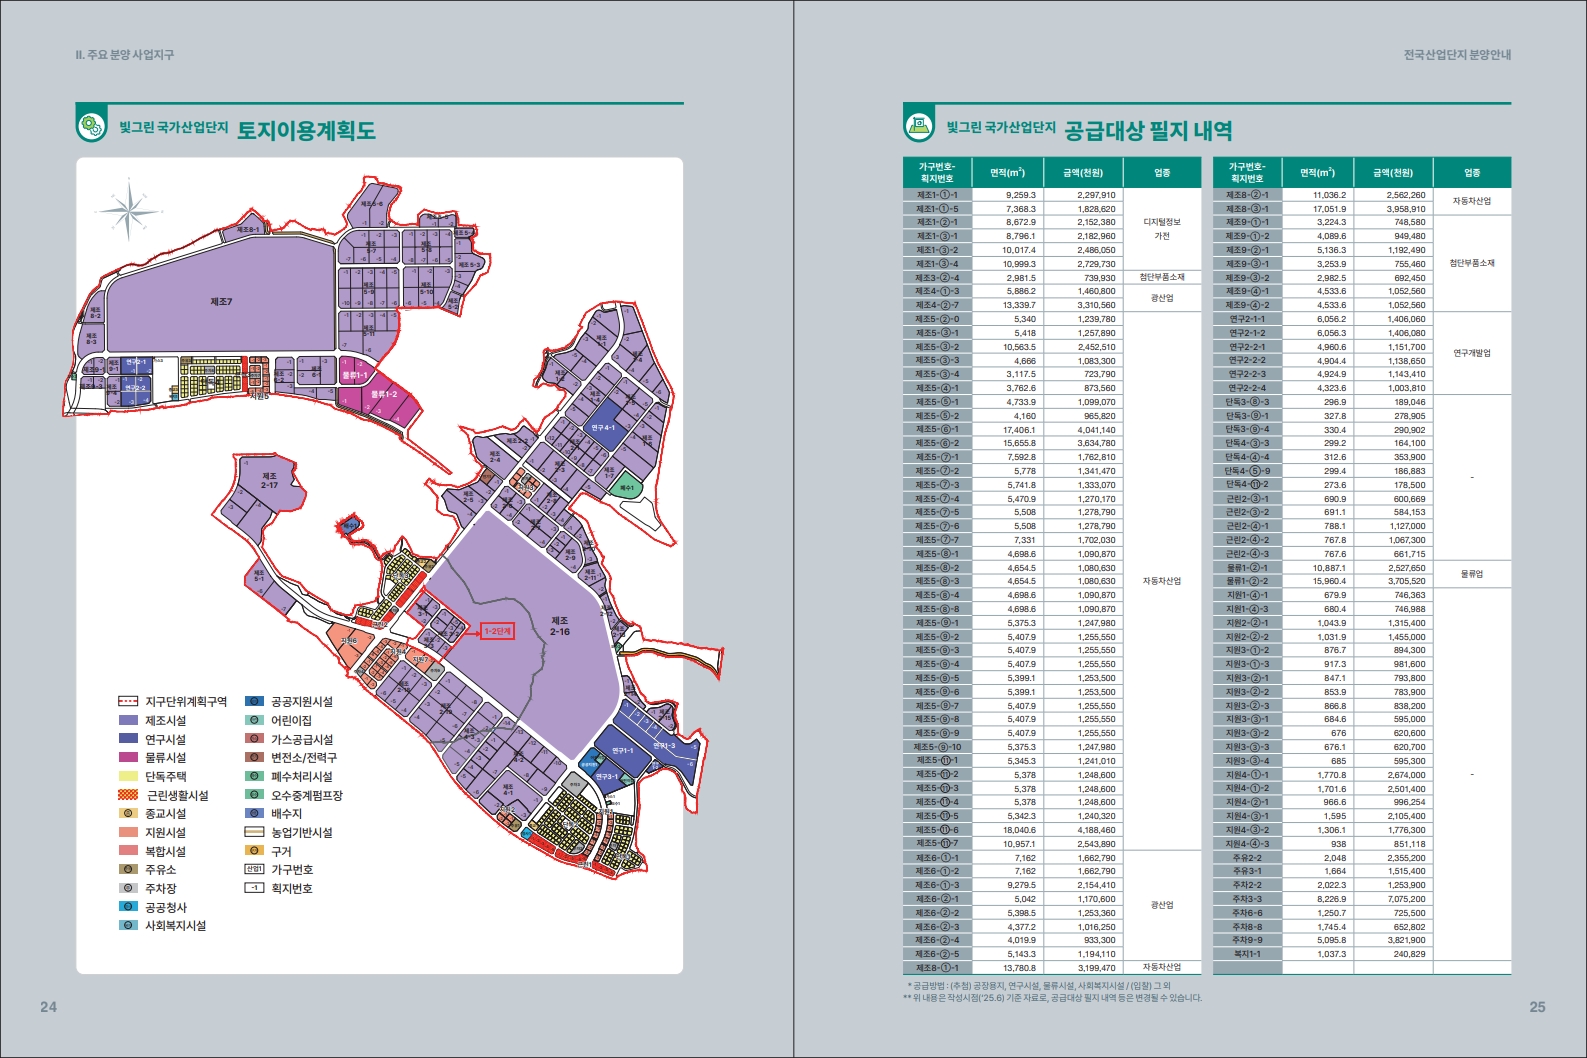Image resolution: width=1587 pixels, height=1058 pixels.
Task: Click the 물류업 industry cell
Action: (x=1472, y=574)
